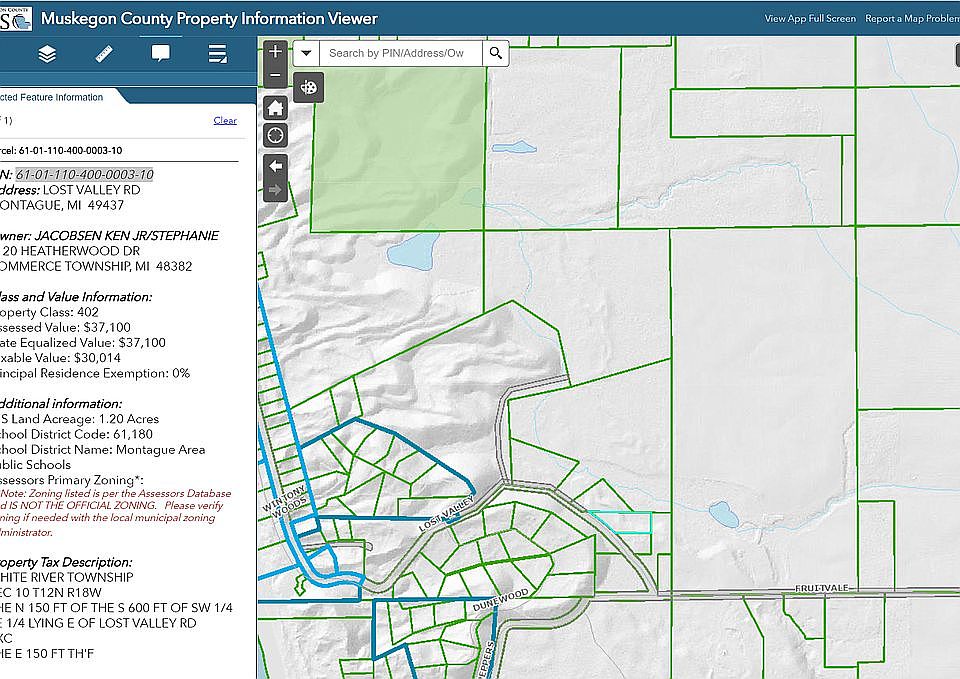Click owner name JACOBSEN KEN JR/STEPHANIE
Screen dimensions: 960x679
tap(126, 236)
